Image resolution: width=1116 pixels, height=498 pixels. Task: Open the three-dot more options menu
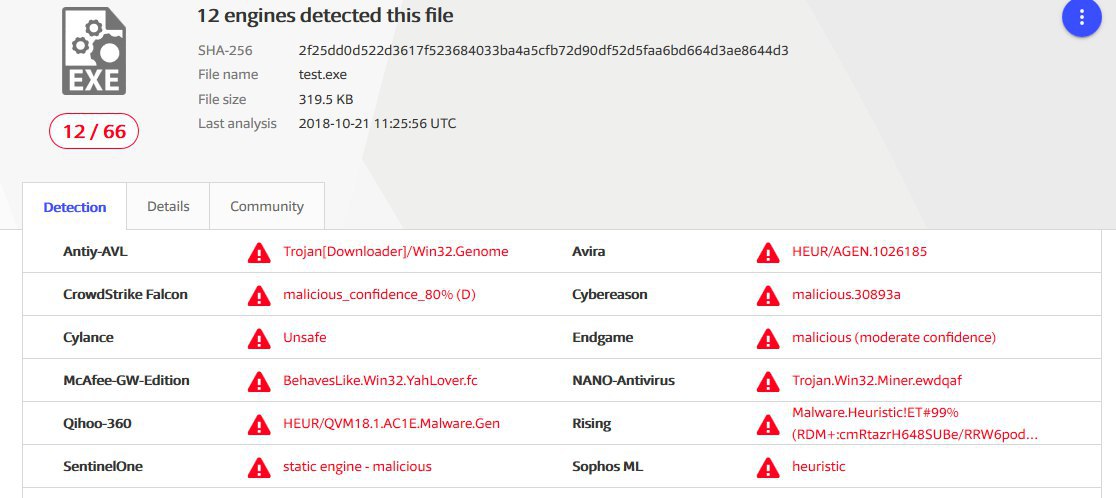[x=1081, y=18]
